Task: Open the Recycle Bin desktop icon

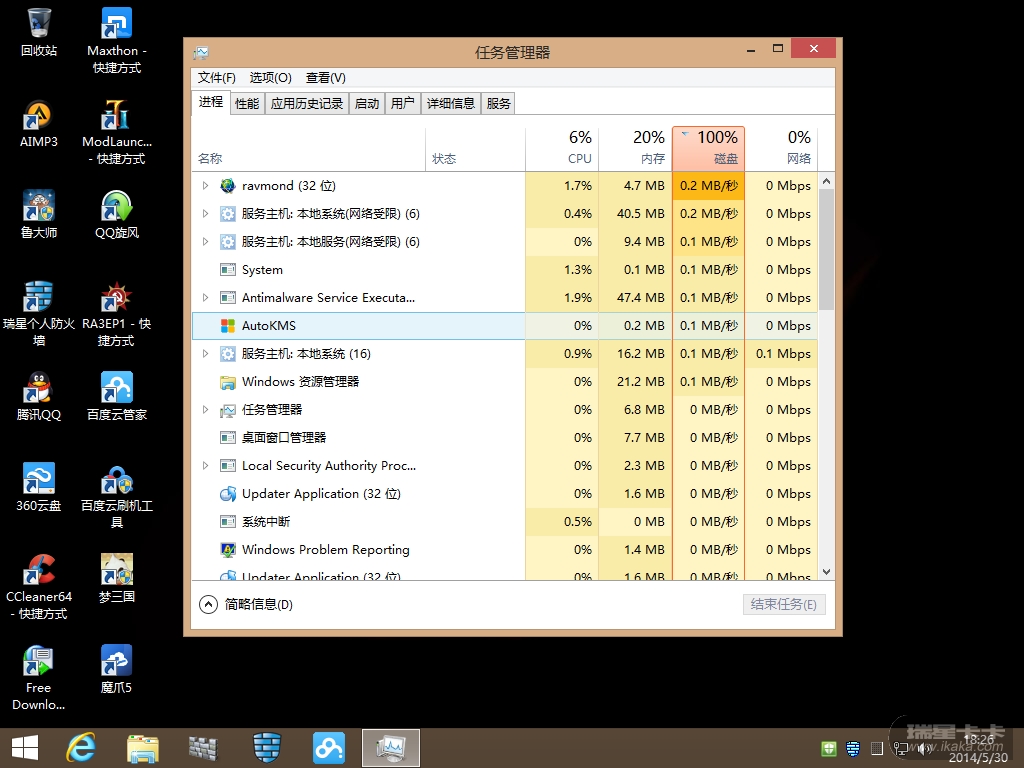Action: pos(39,32)
